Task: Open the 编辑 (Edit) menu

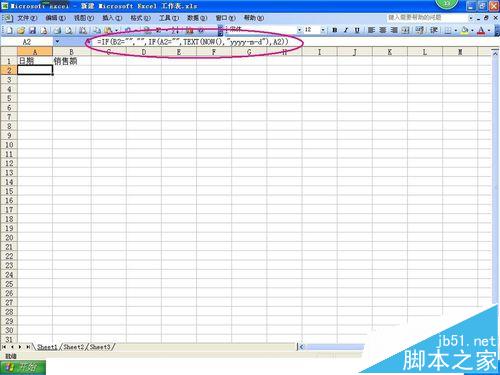Action: (56, 18)
